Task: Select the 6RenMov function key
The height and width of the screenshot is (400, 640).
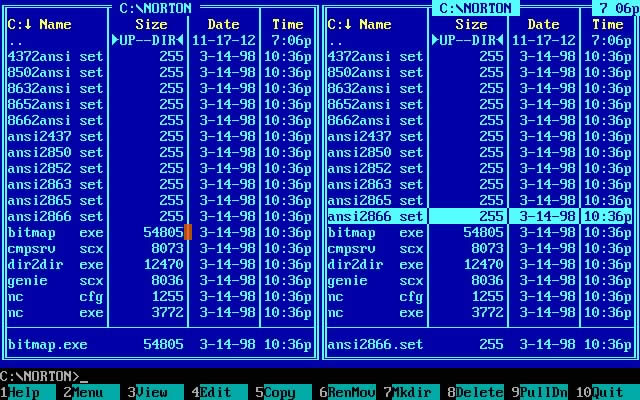Action: point(348,392)
